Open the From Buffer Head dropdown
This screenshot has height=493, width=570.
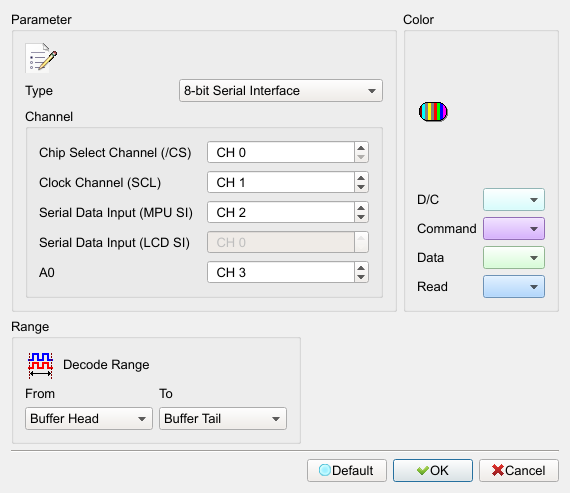(89, 418)
